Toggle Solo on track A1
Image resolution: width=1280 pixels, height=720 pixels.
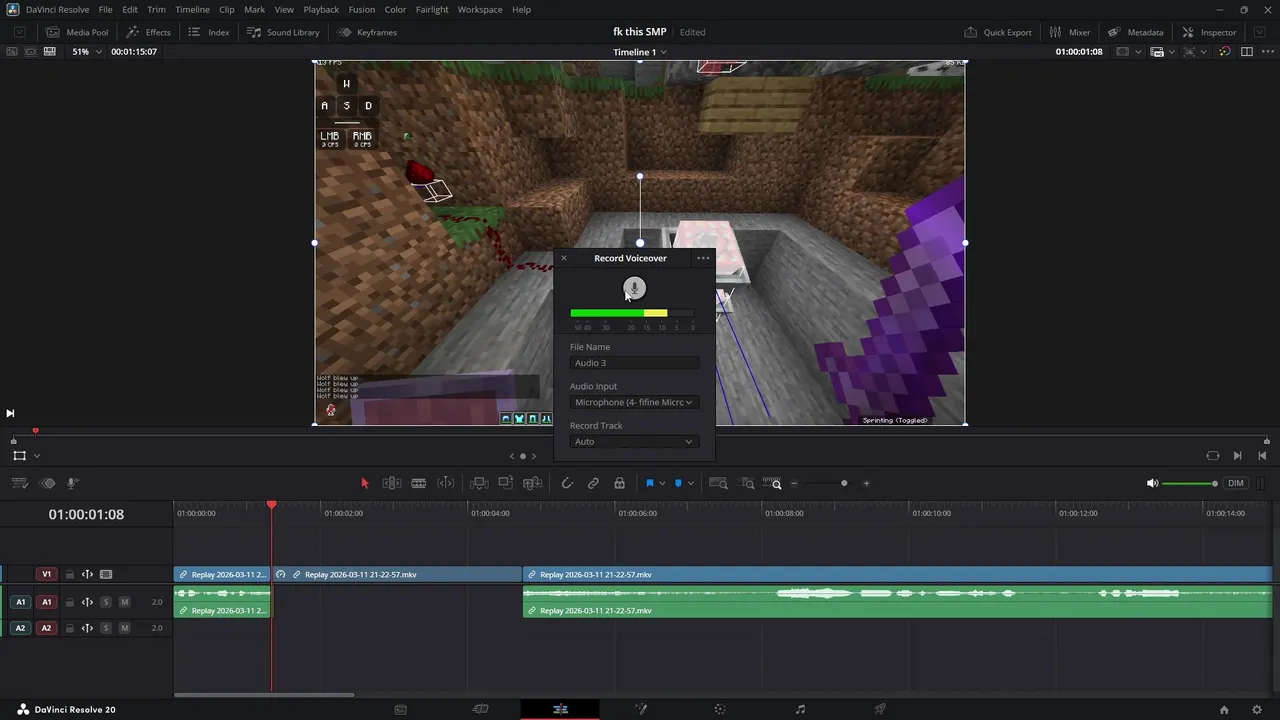click(x=106, y=602)
